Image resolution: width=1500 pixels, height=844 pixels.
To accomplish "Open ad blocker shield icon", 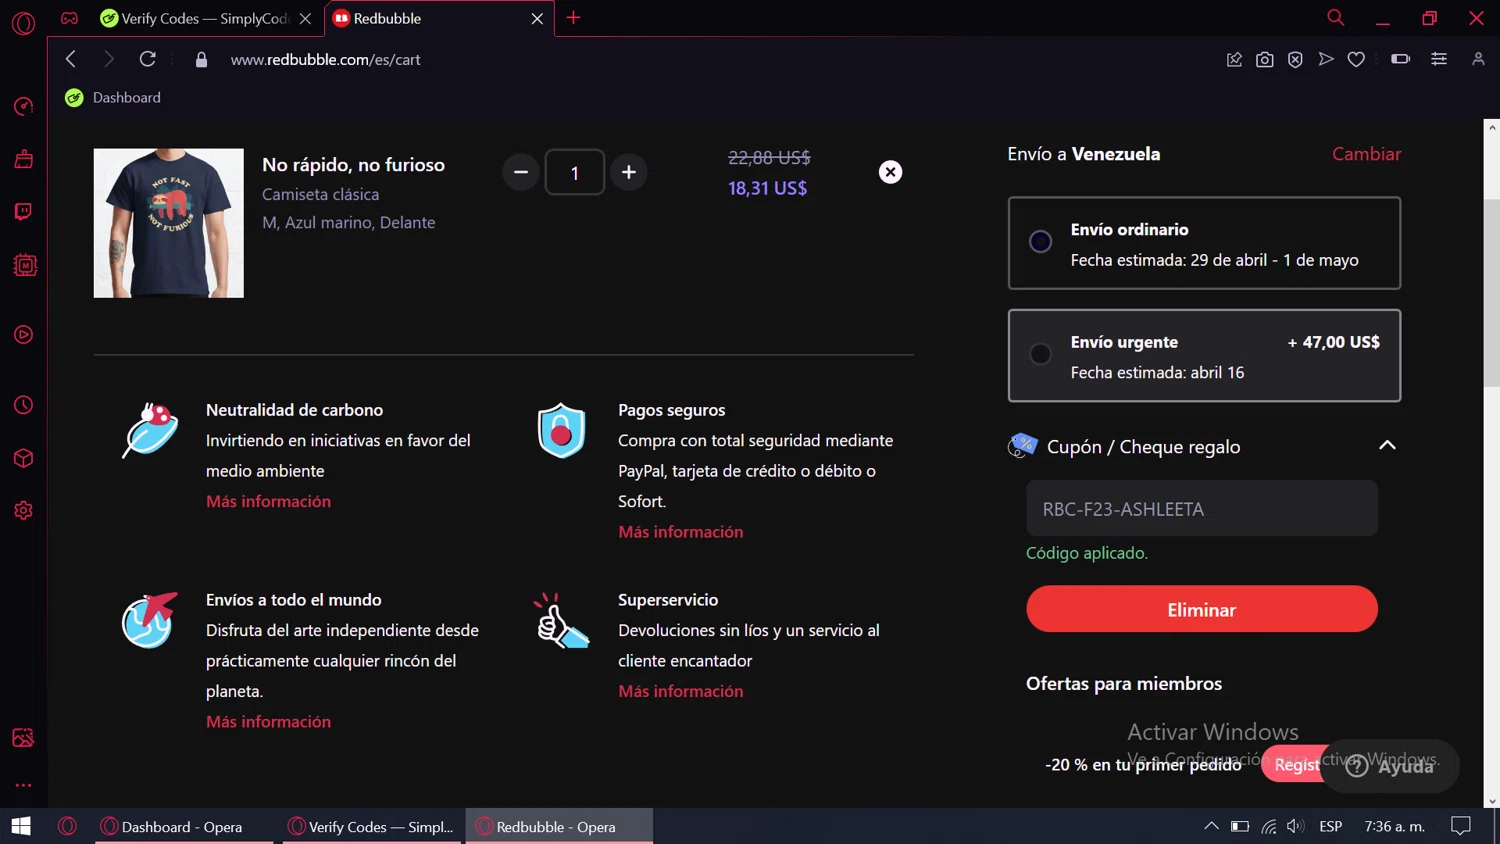I will (1295, 60).
